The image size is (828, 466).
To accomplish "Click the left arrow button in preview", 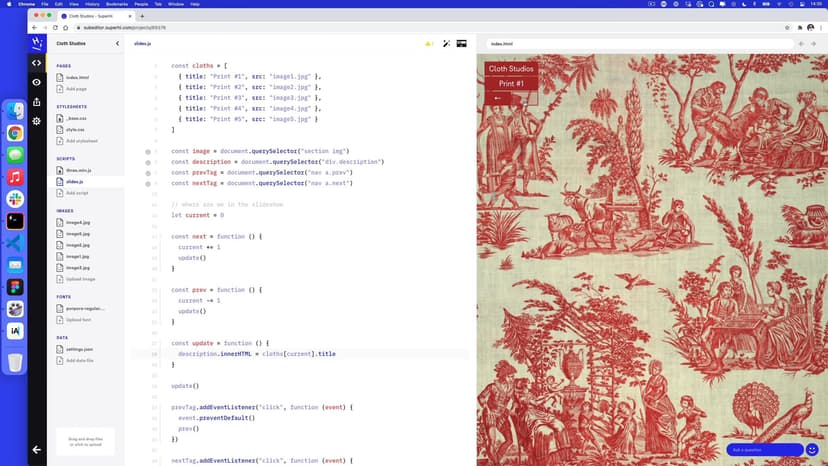I will (497, 98).
